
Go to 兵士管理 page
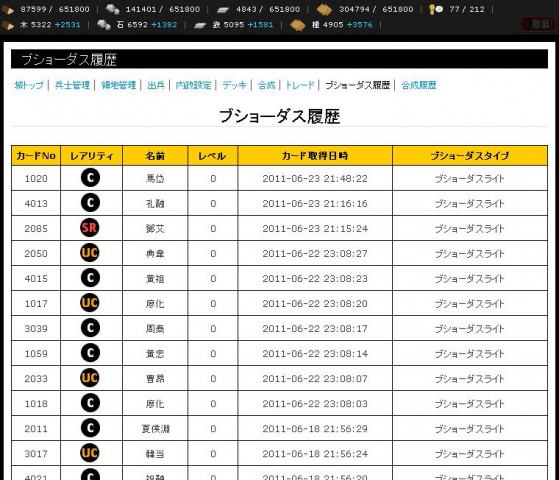[72, 85]
